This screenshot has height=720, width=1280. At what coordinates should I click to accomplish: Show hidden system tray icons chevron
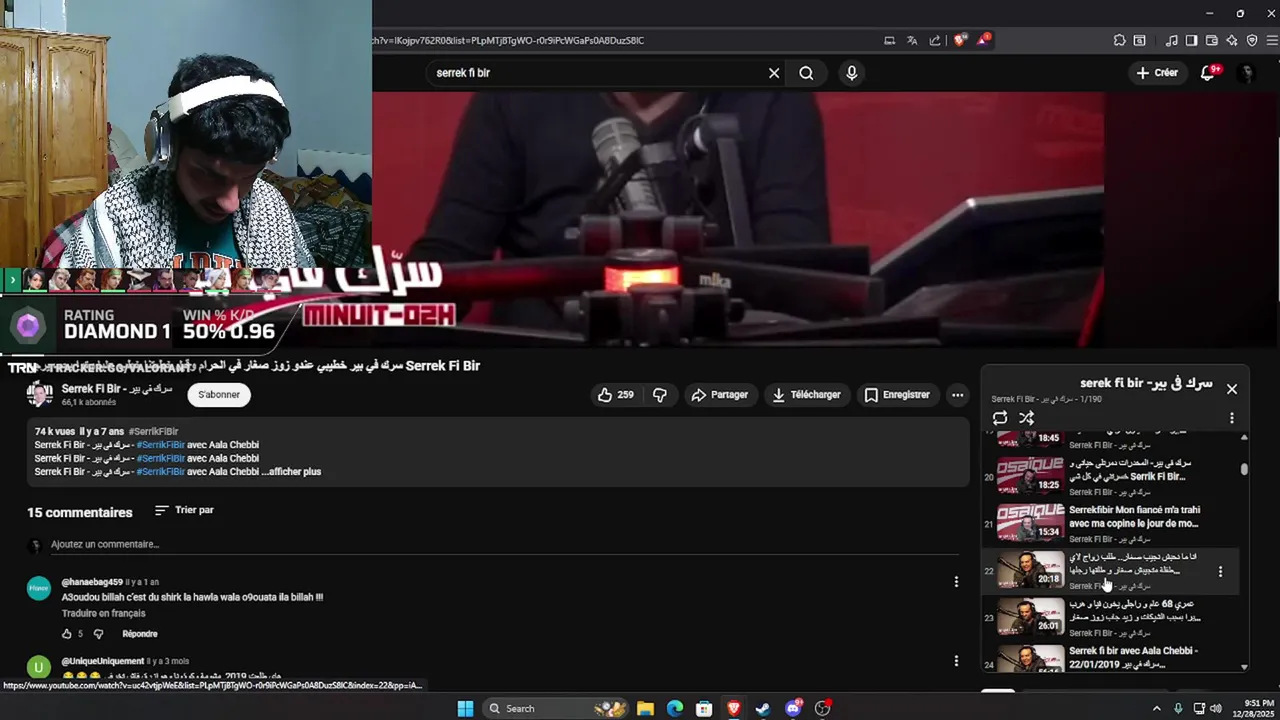1157,708
